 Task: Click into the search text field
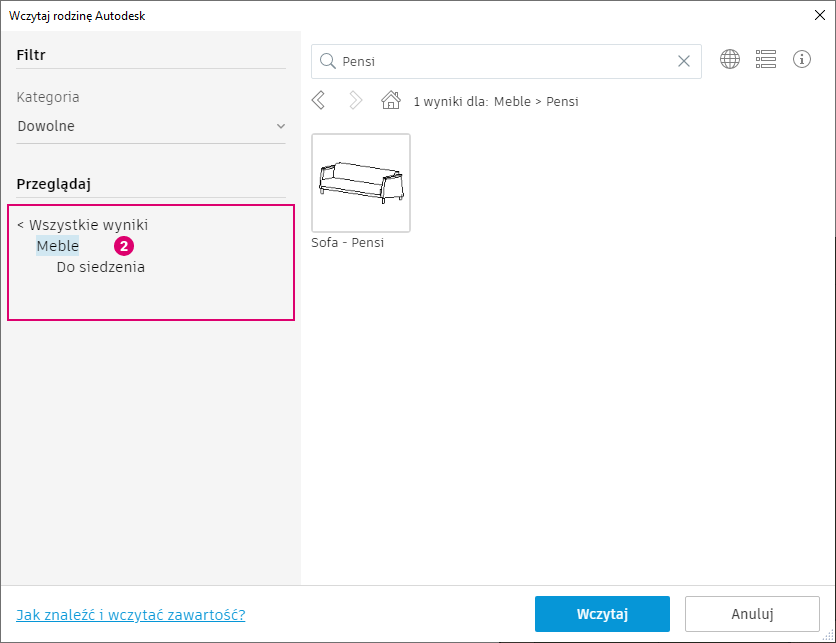pos(500,61)
